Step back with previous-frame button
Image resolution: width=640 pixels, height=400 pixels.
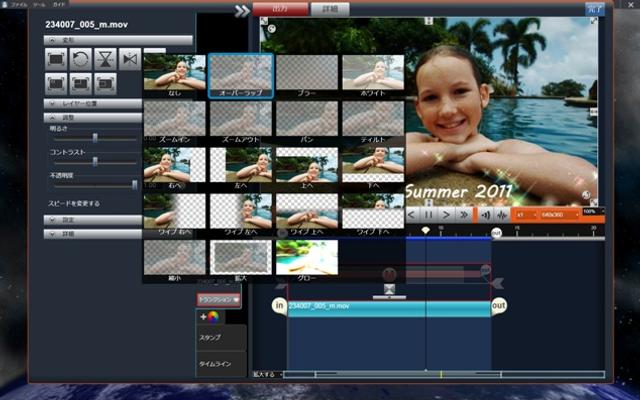[x=411, y=215]
